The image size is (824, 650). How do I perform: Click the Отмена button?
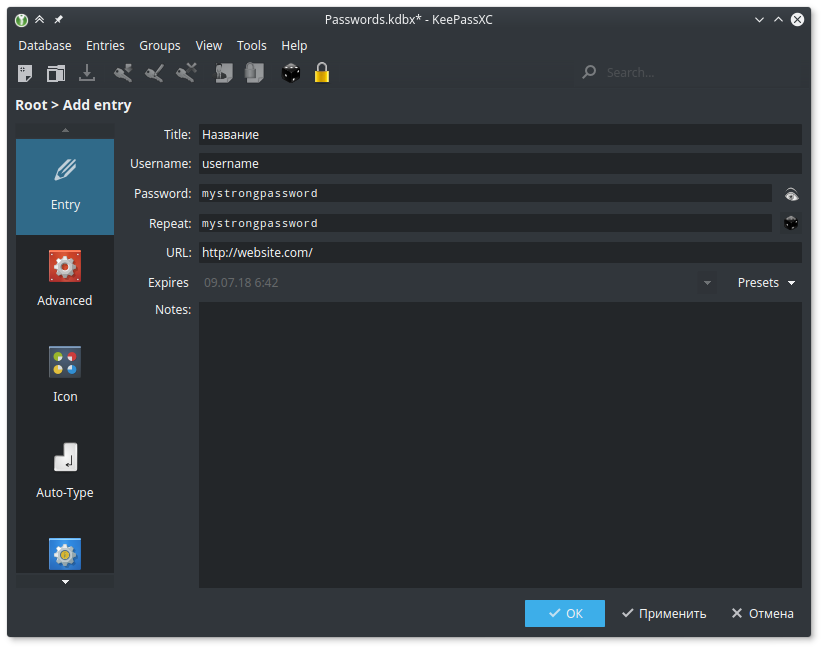click(762, 614)
